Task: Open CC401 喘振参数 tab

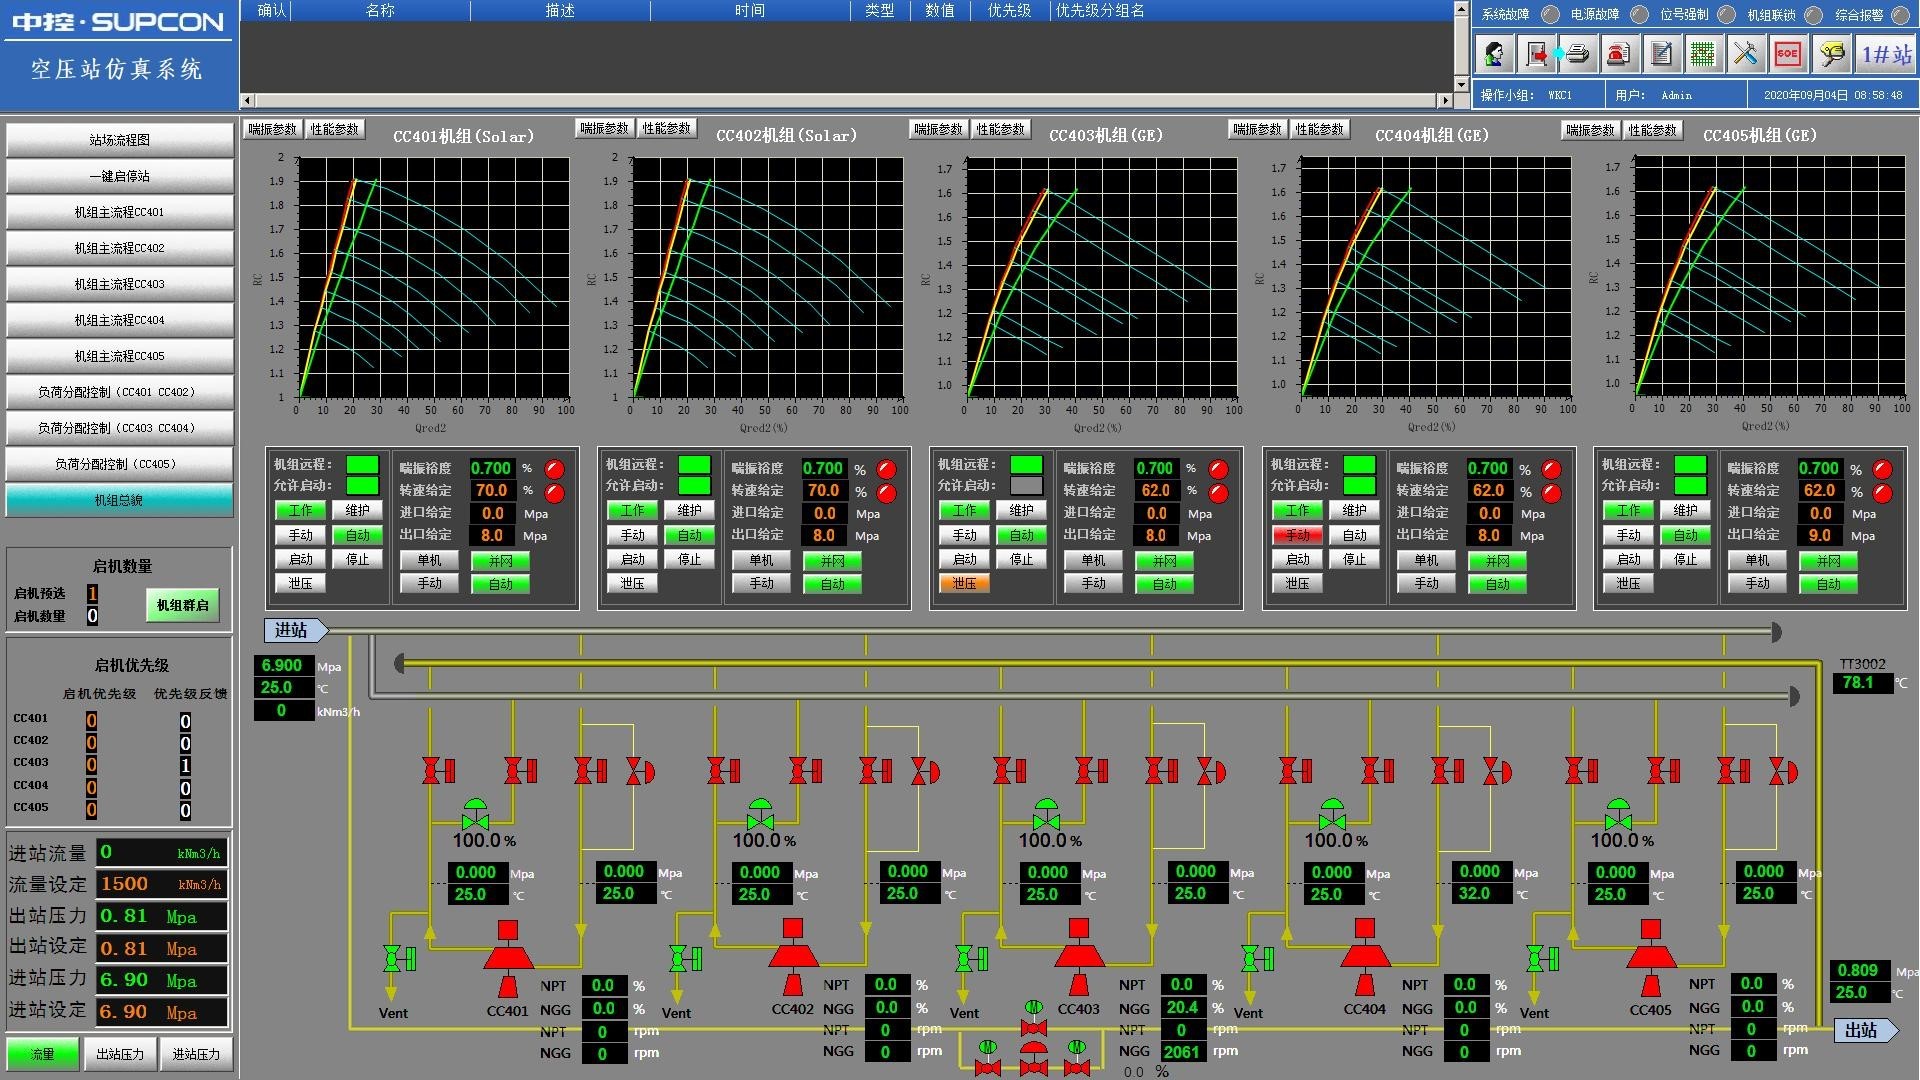Action: [273, 129]
